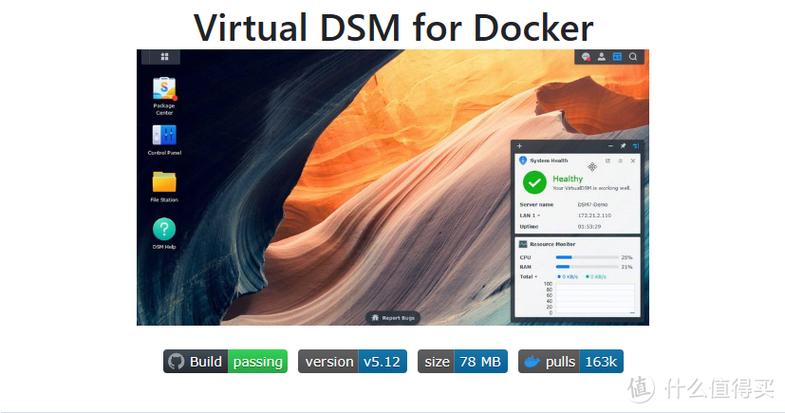Click the size 78 MB badge

[x=463, y=361]
